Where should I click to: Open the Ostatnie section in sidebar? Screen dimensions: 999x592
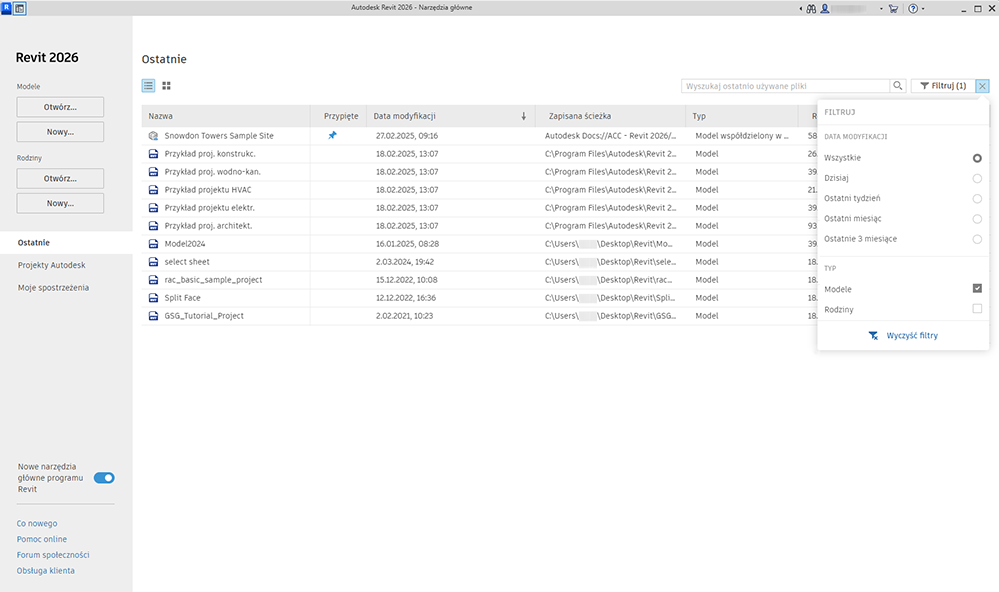(x=66, y=243)
